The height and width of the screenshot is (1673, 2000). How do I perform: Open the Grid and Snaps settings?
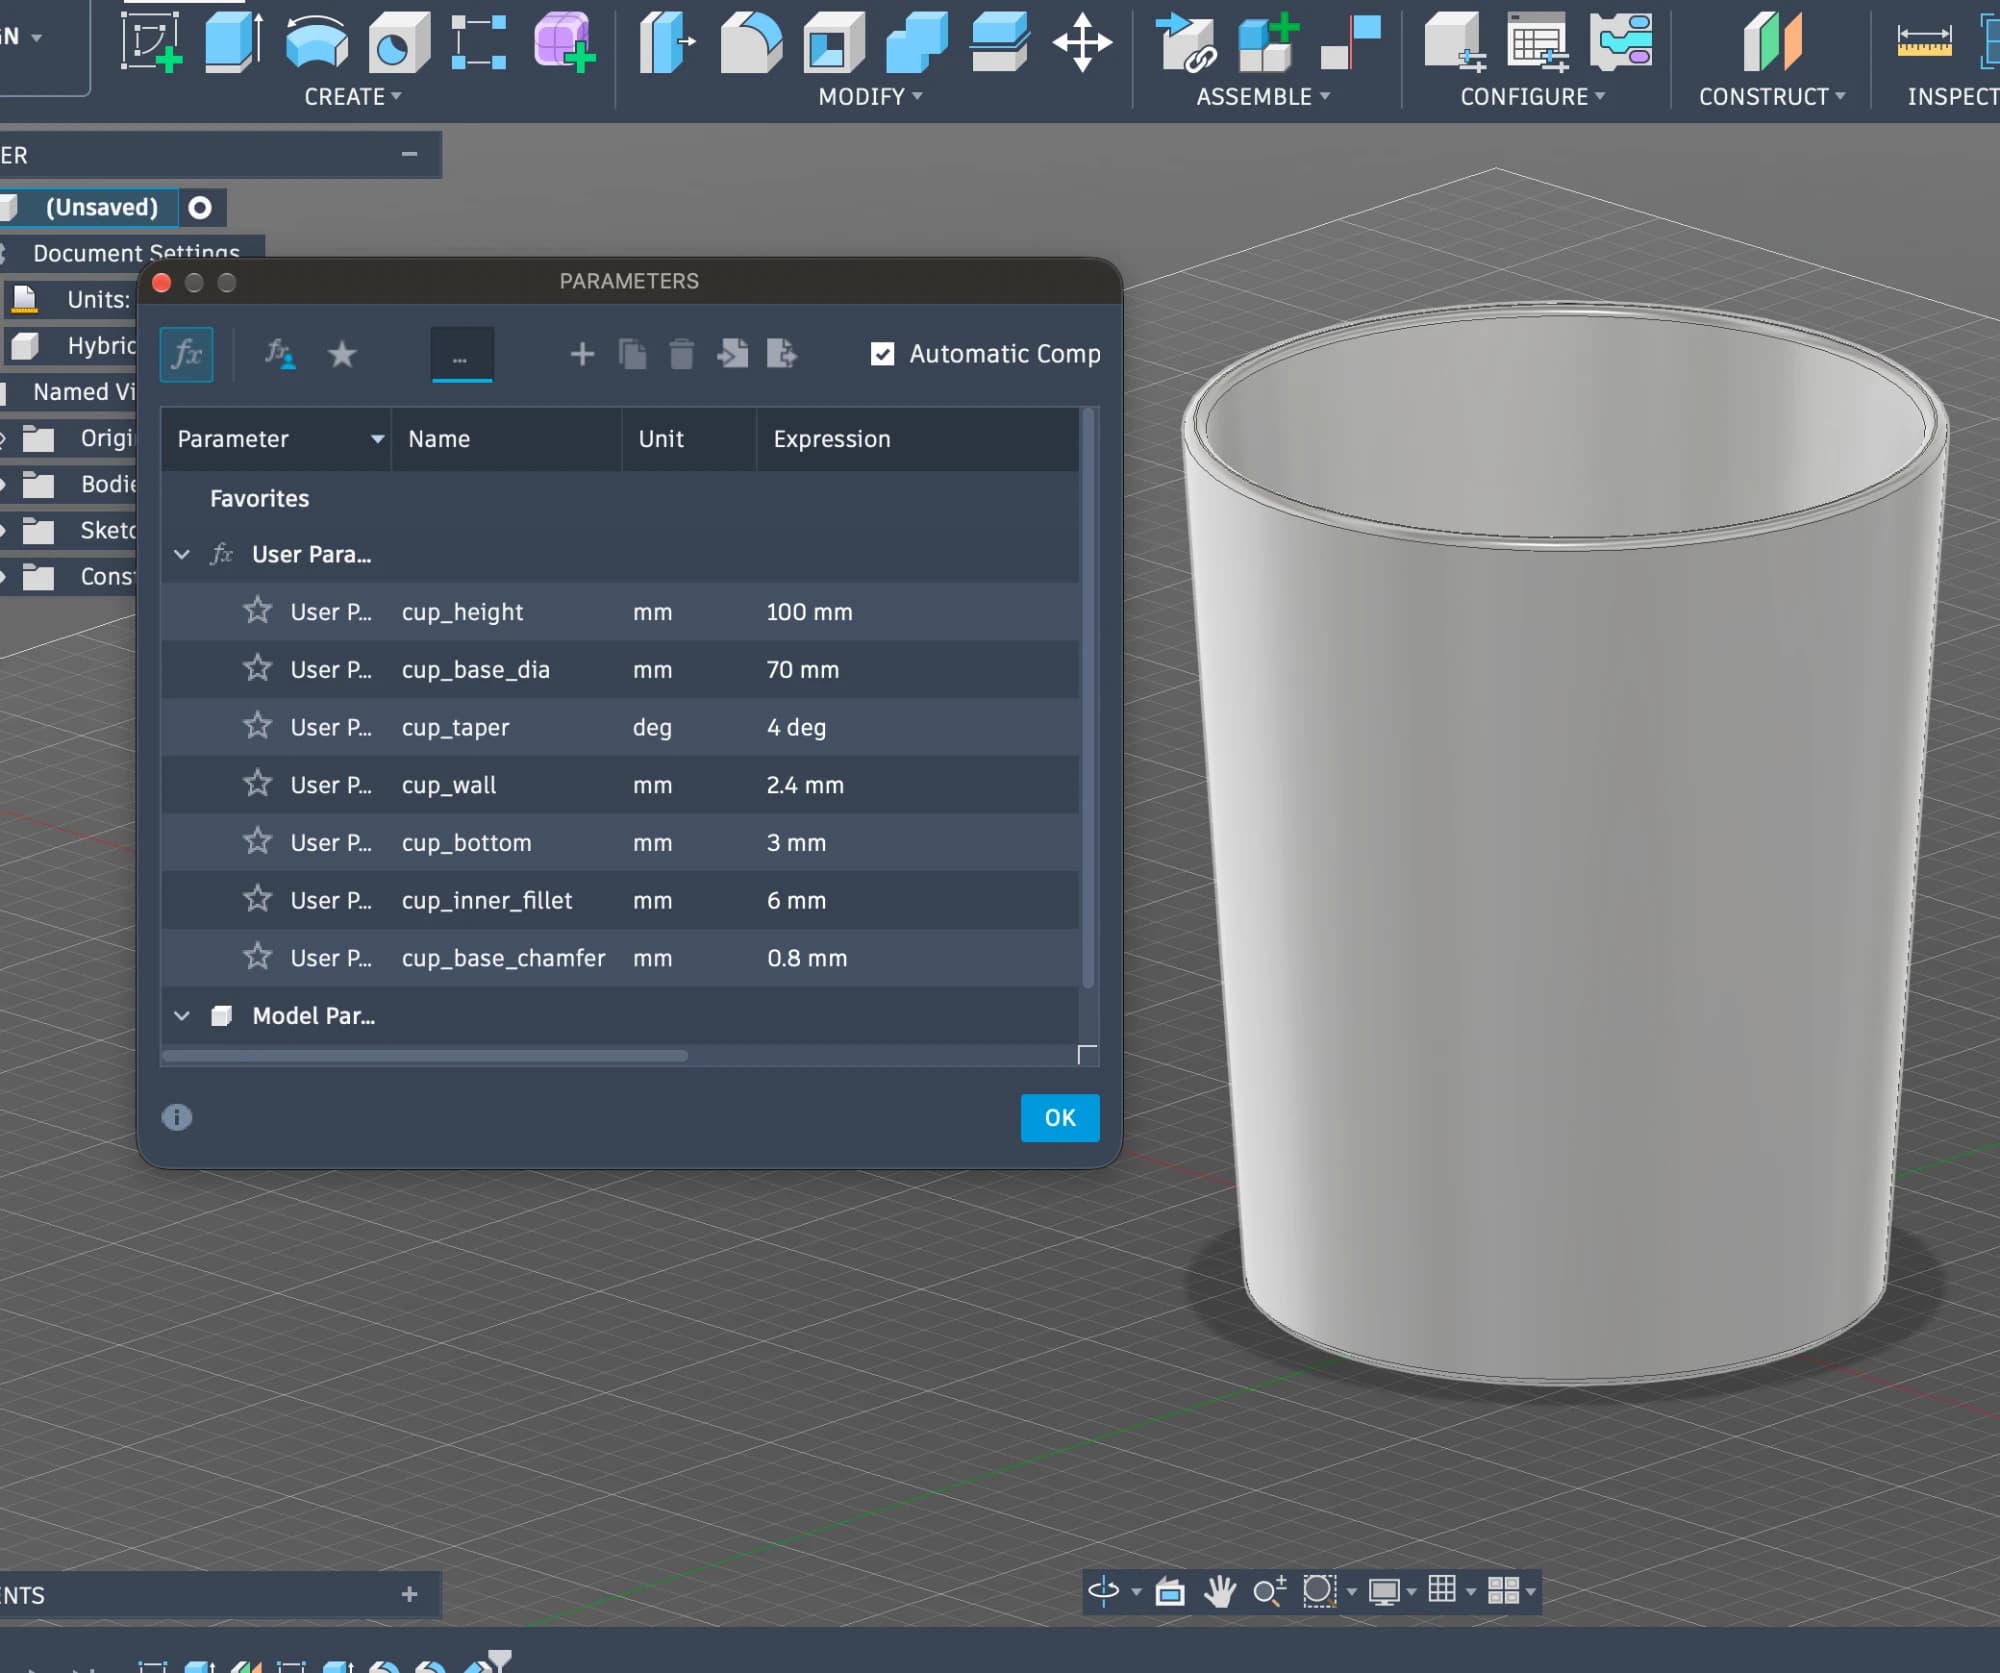pos(1442,1589)
